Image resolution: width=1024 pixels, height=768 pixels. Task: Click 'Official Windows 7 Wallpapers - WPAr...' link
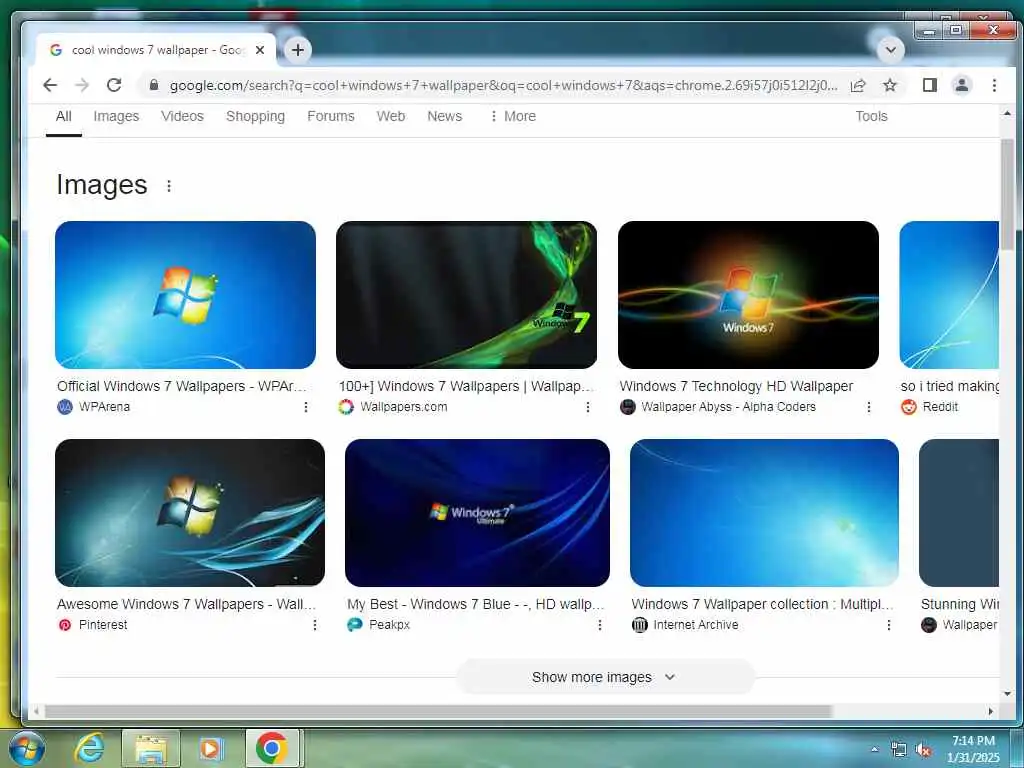pos(182,386)
